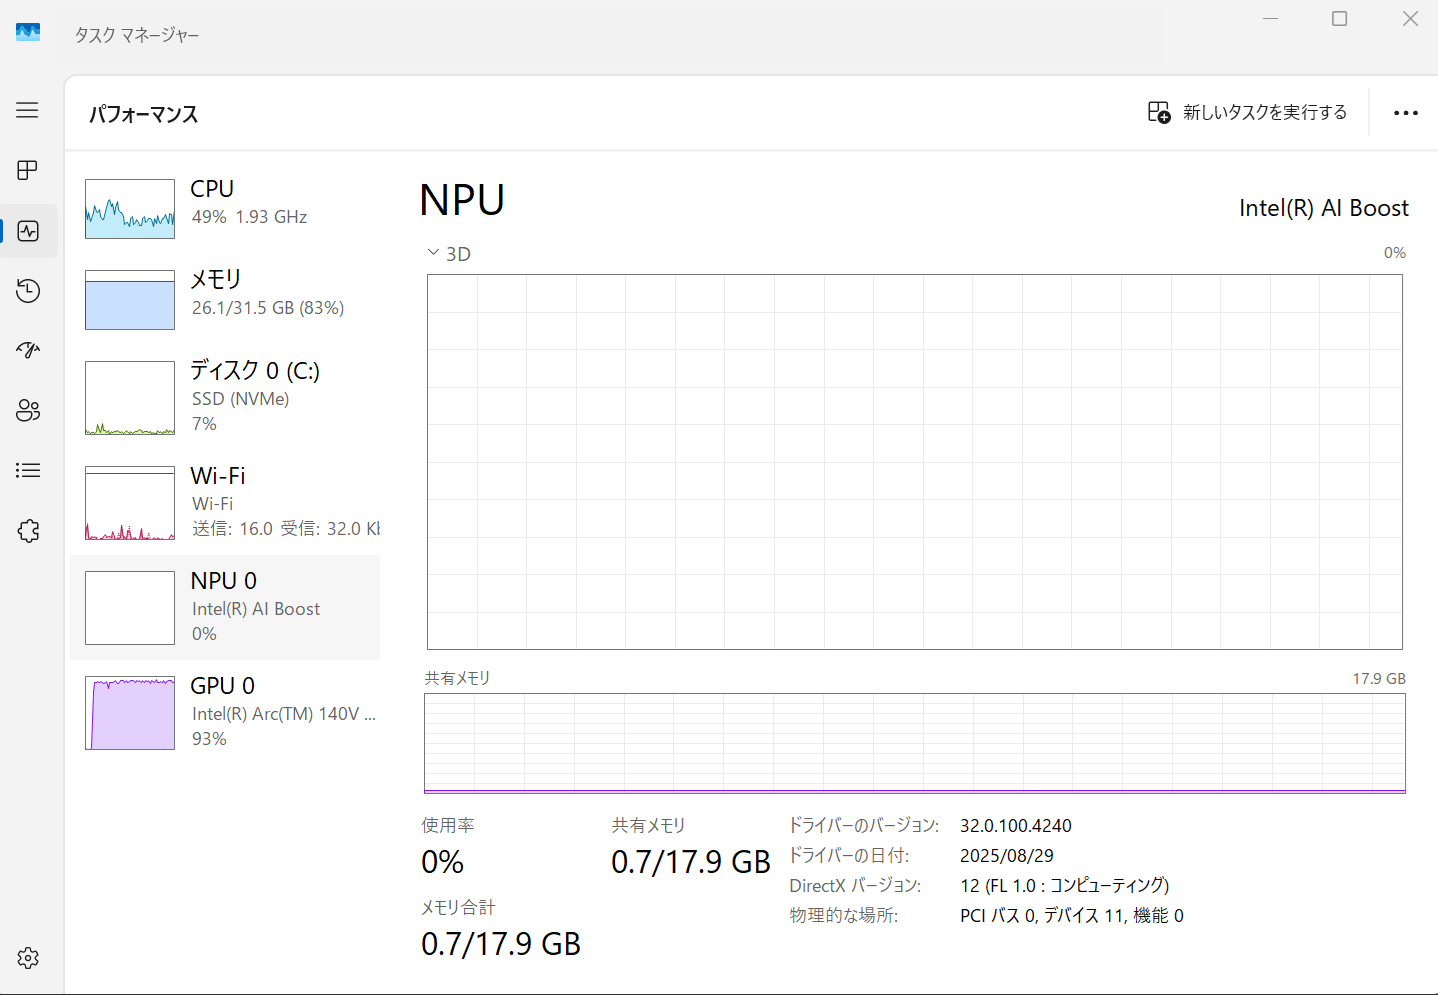Open the three-dots more options menu
This screenshot has height=995, width=1438.
point(1406,113)
